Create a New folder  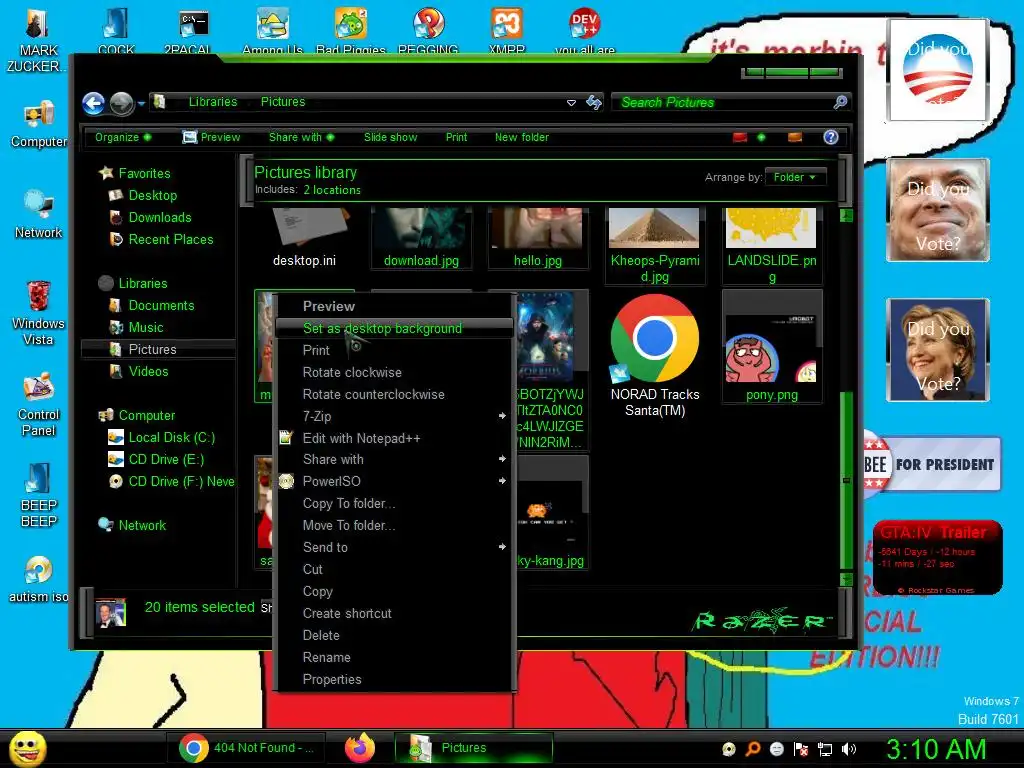[x=522, y=137]
